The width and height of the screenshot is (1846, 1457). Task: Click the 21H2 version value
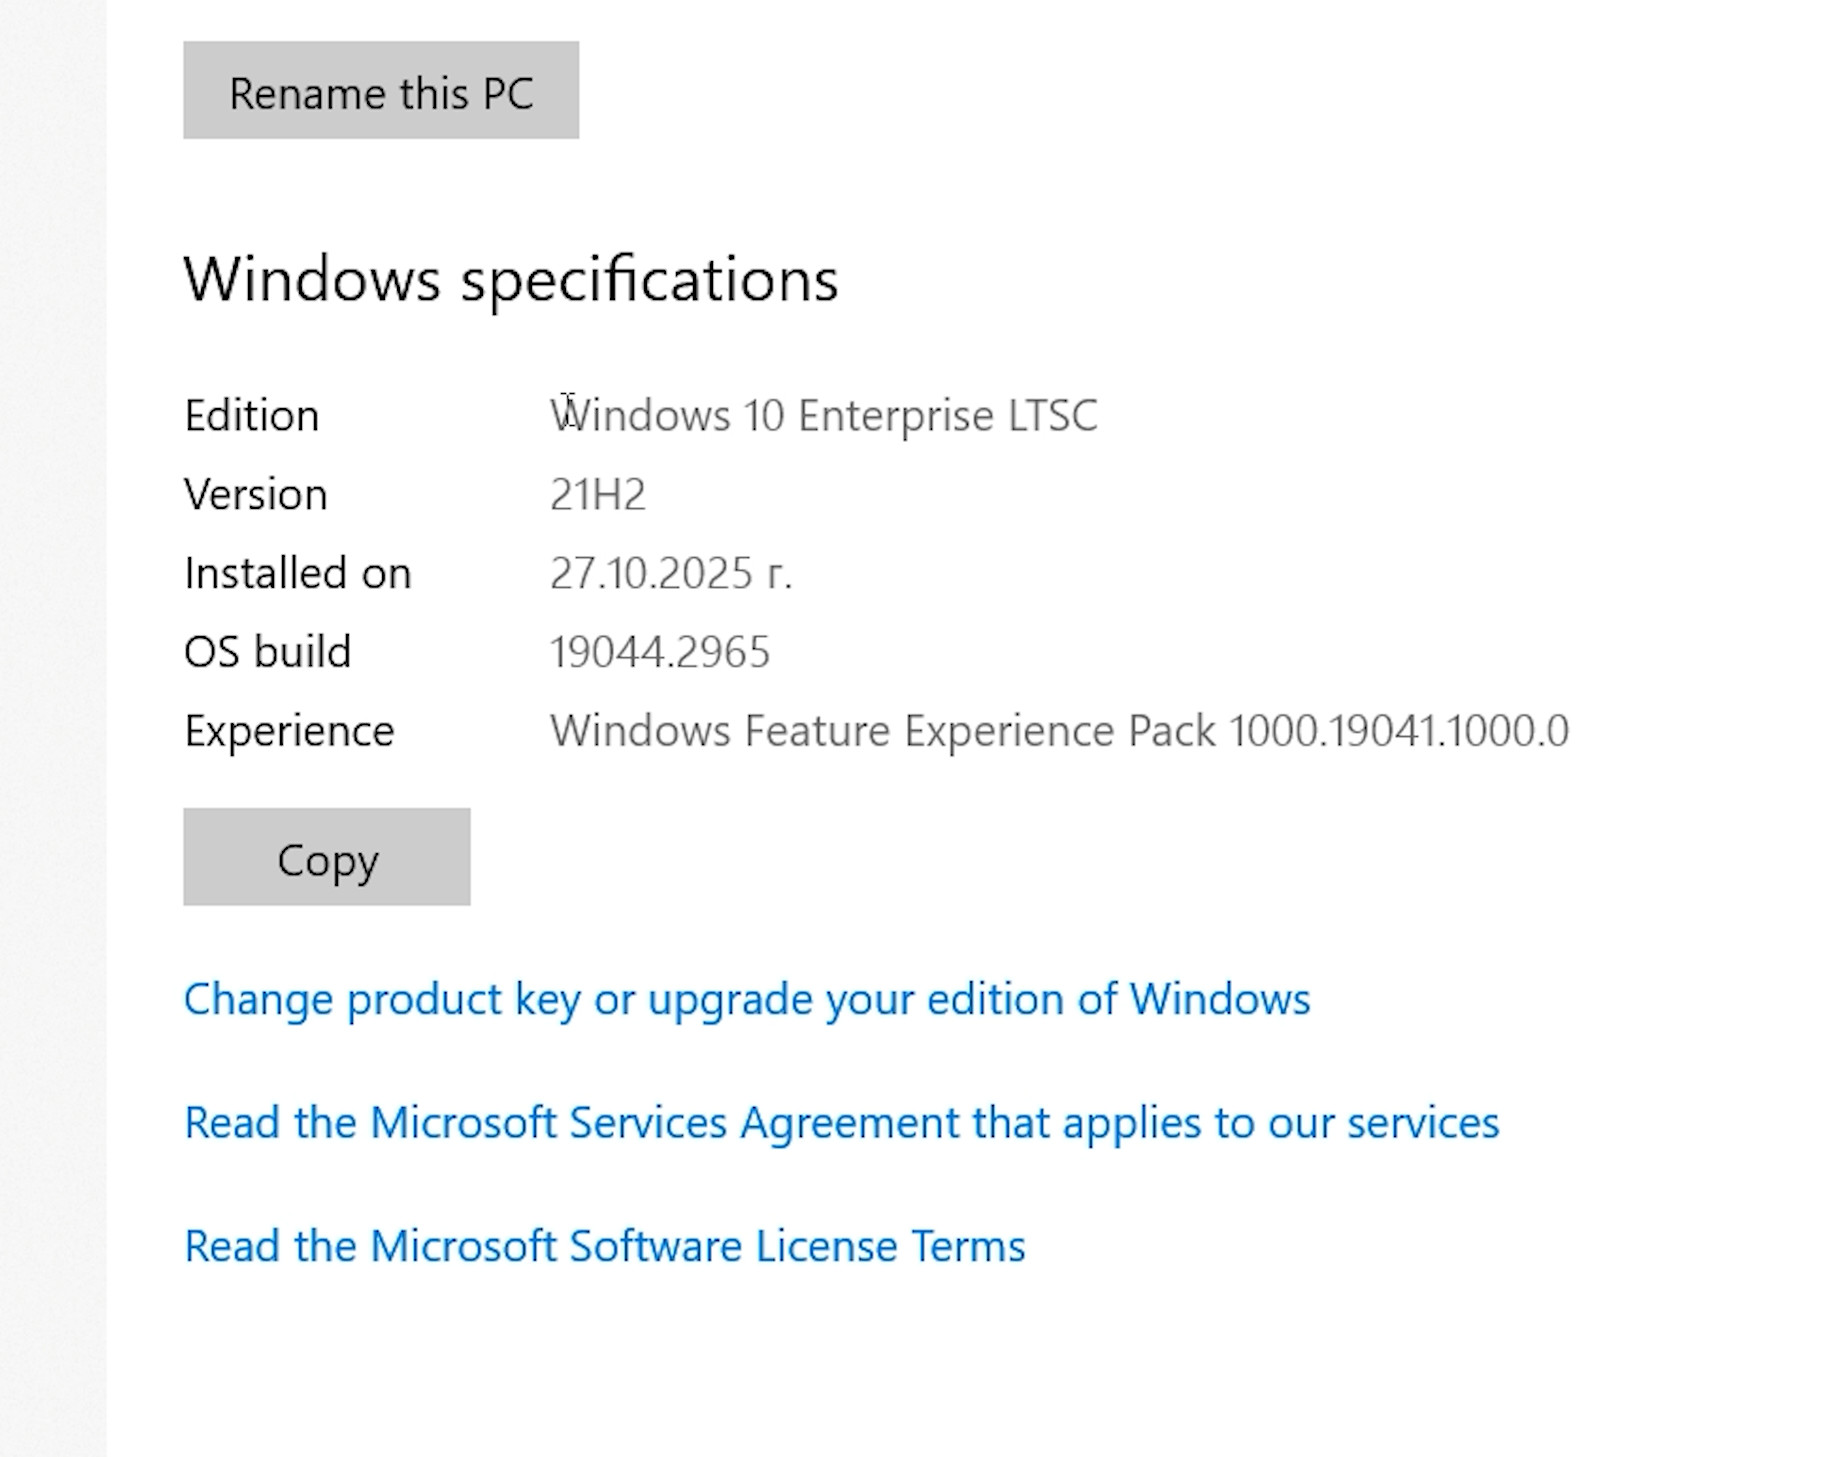pos(597,495)
